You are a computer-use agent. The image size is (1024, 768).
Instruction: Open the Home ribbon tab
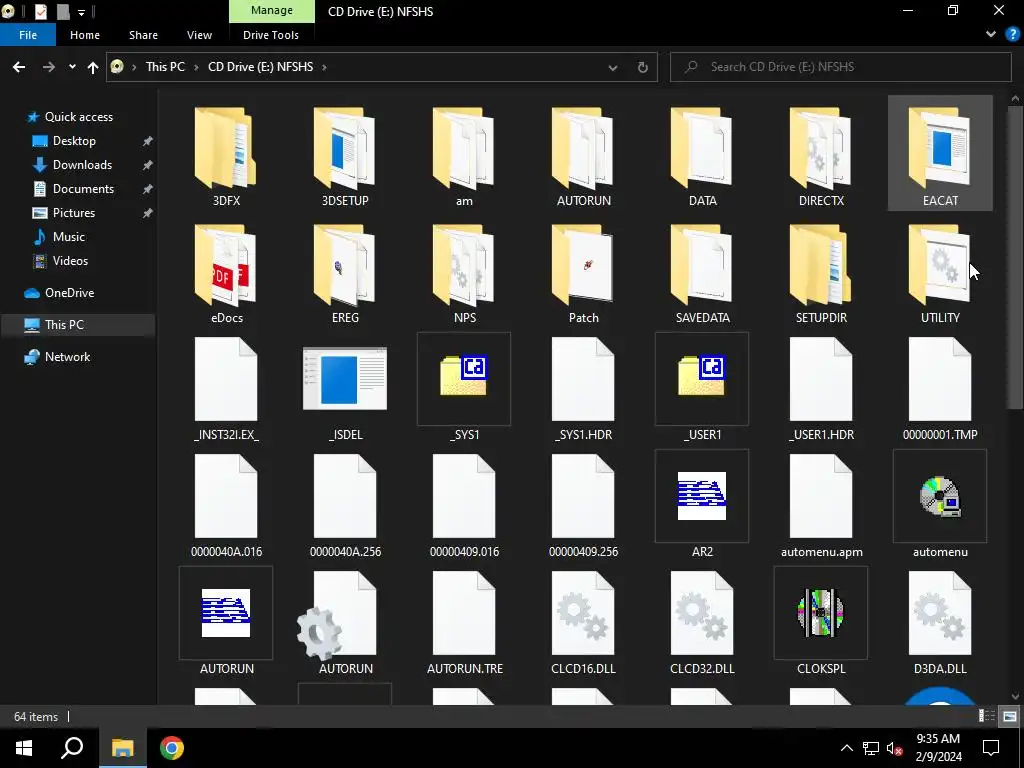[x=85, y=35]
